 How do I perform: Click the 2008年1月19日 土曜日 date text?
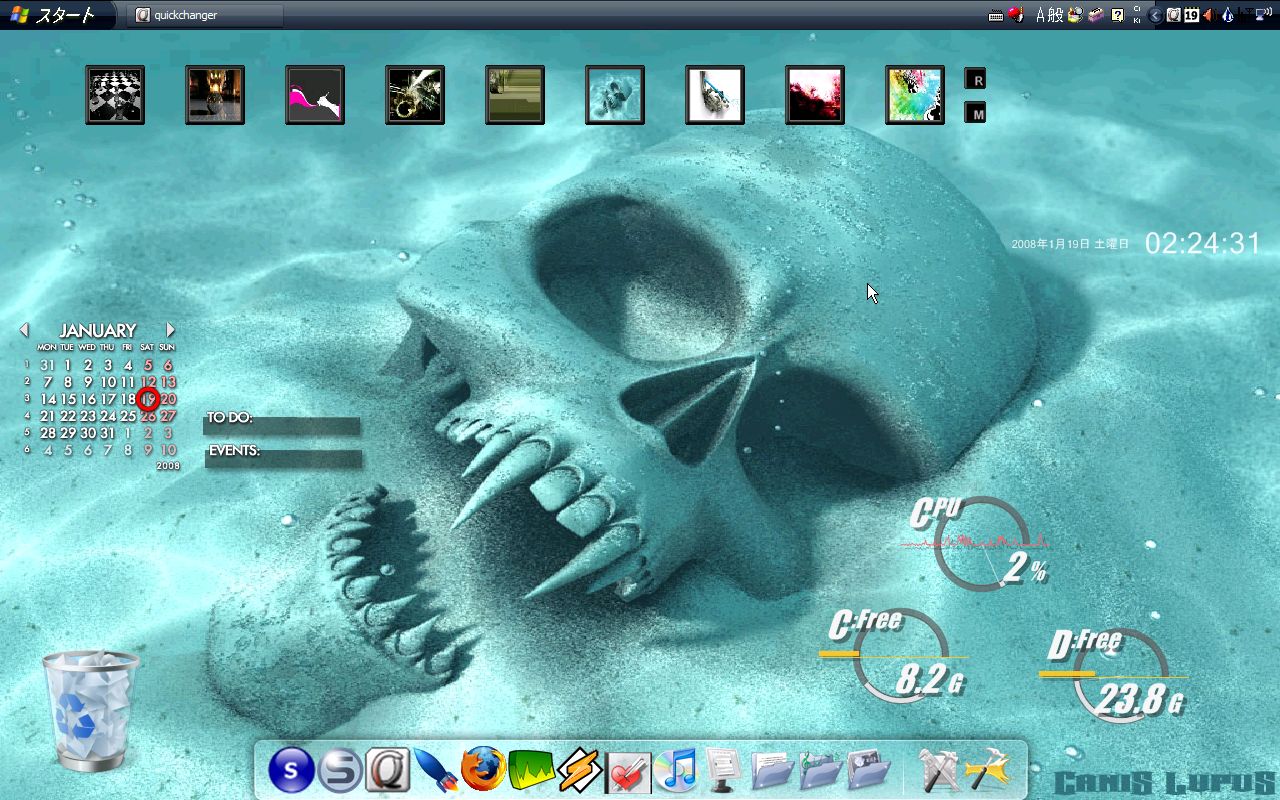tap(1070, 244)
